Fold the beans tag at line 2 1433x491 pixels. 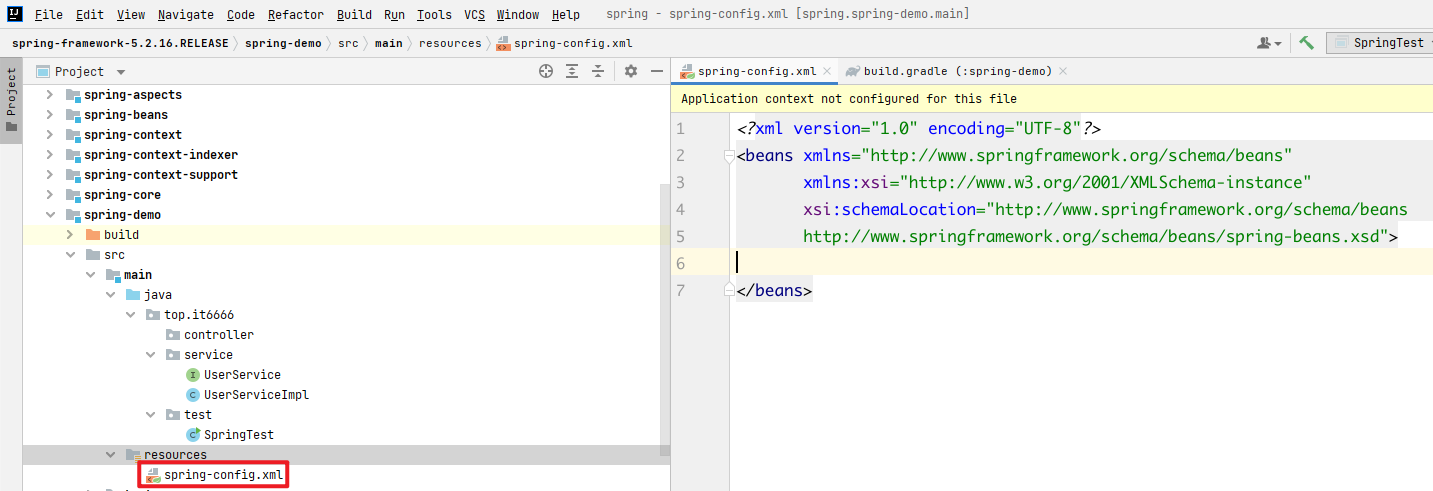click(x=729, y=156)
